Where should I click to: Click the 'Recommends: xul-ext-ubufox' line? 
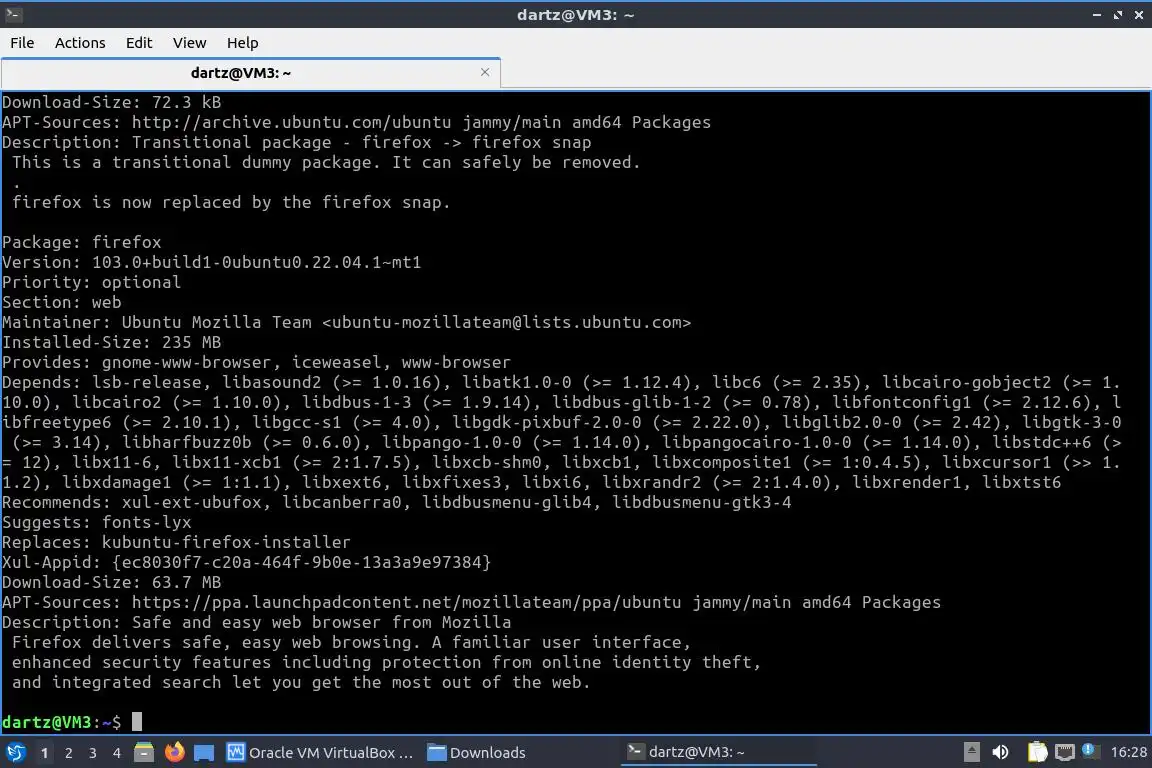click(x=397, y=503)
